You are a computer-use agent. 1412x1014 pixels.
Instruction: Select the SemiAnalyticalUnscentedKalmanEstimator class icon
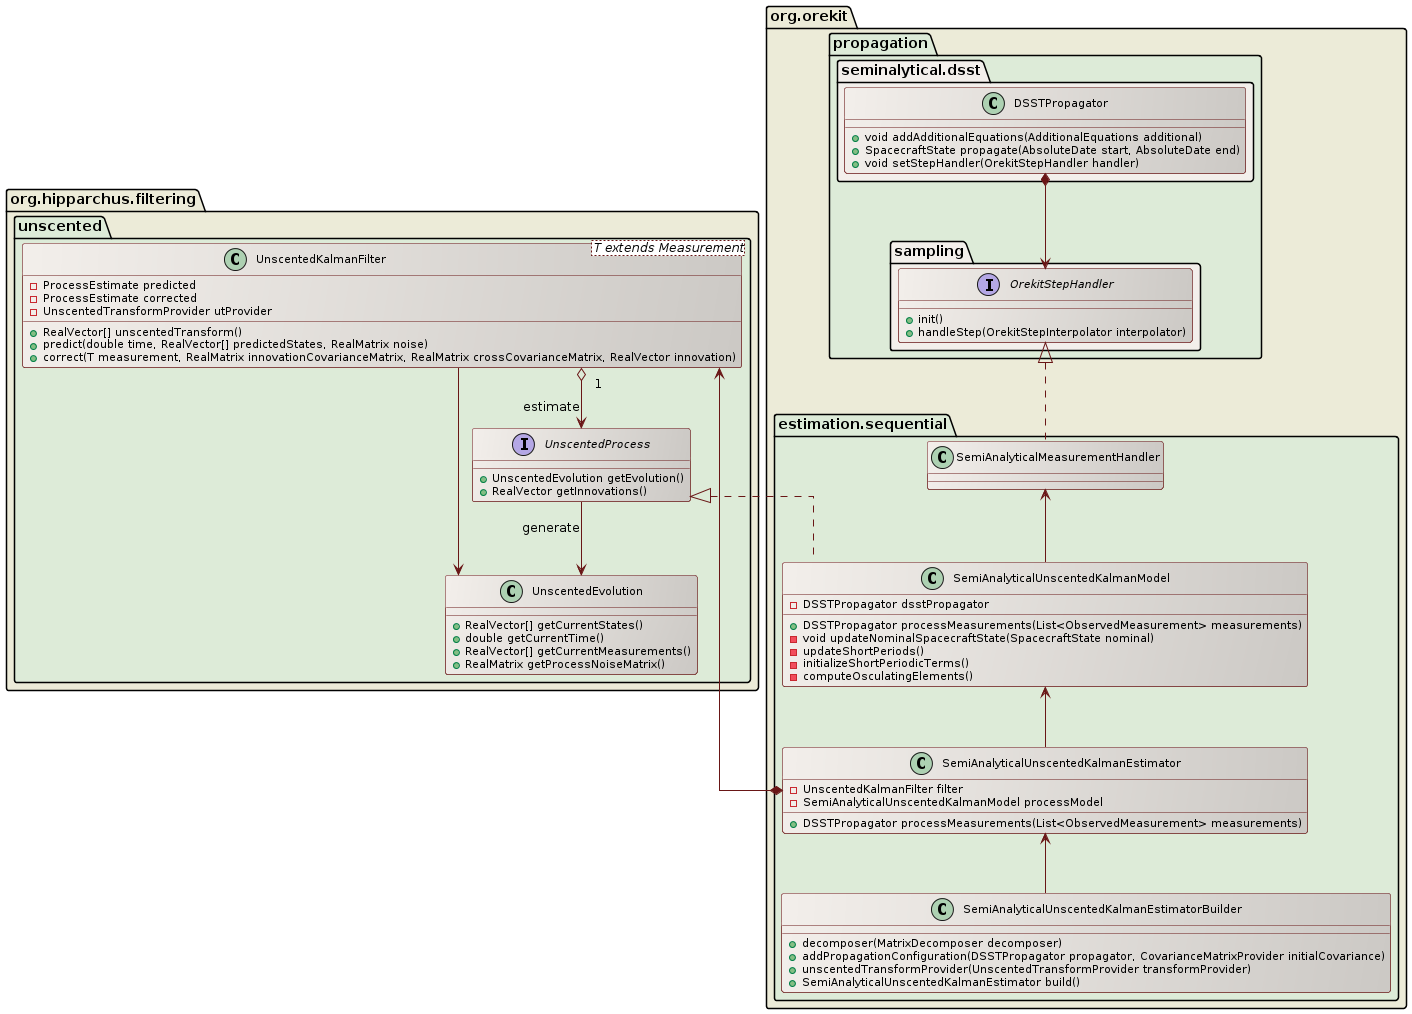pyautogui.click(x=921, y=763)
